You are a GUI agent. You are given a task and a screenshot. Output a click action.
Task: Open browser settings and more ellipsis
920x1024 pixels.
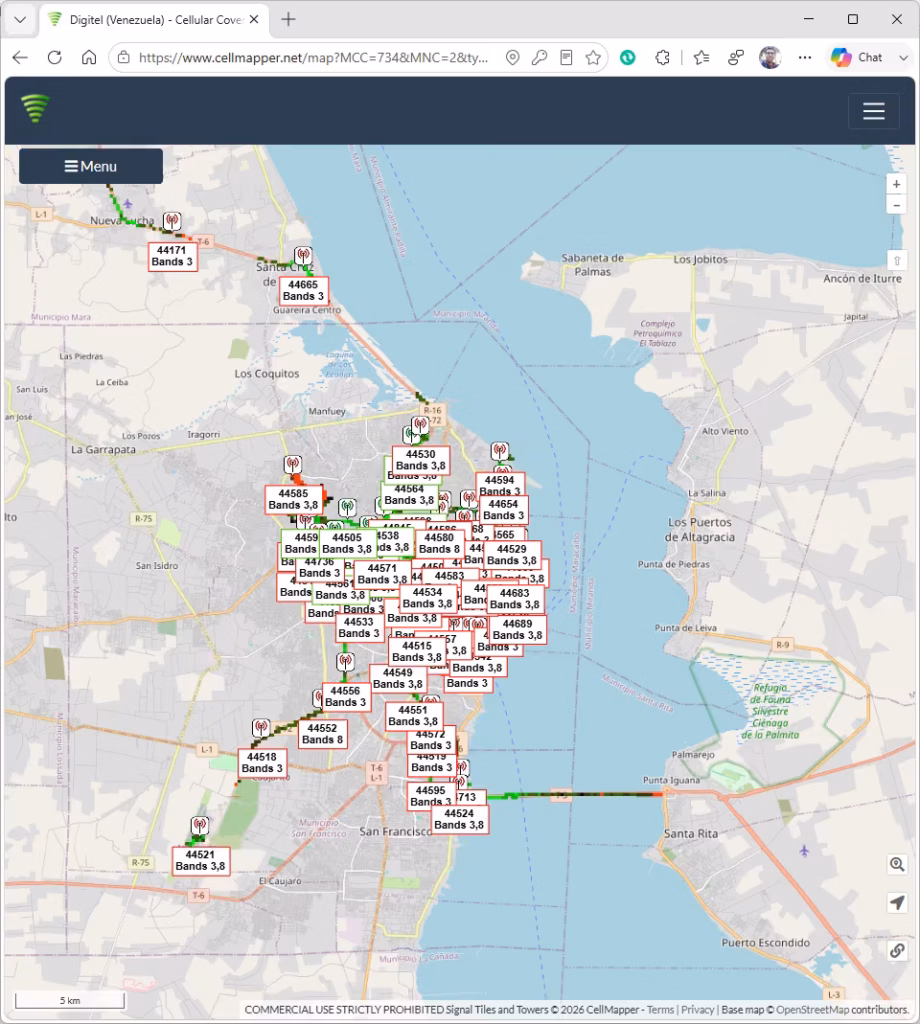pyautogui.click(x=804, y=57)
